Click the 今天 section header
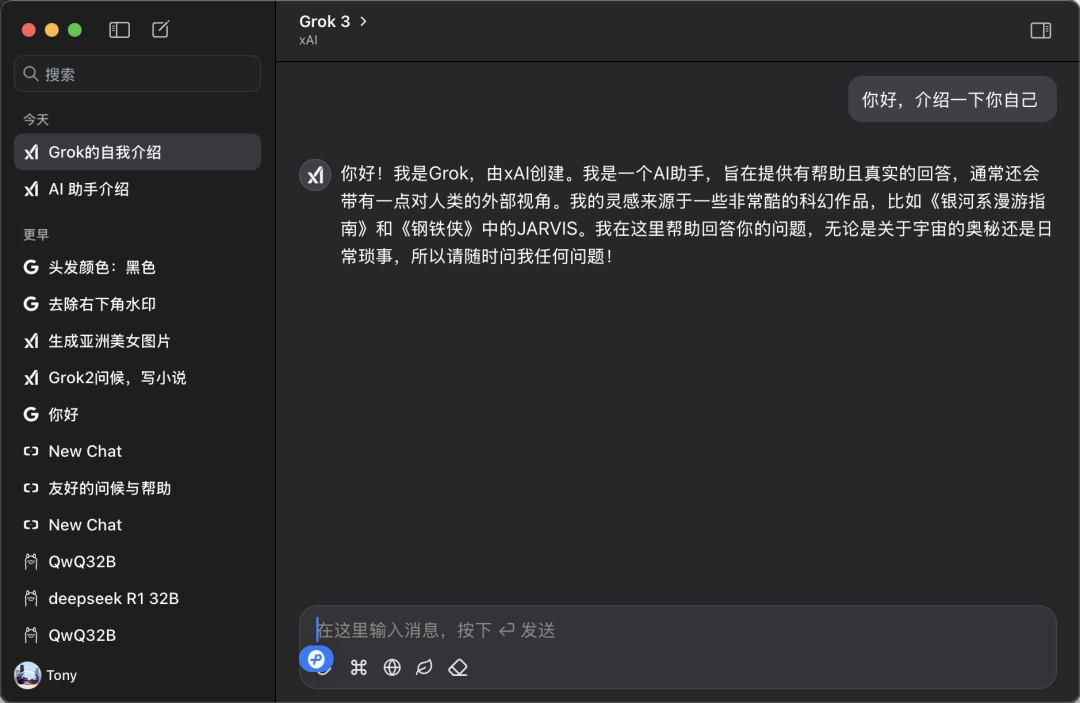Image resolution: width=1080 pixels, height=703 pixels. 36,120
